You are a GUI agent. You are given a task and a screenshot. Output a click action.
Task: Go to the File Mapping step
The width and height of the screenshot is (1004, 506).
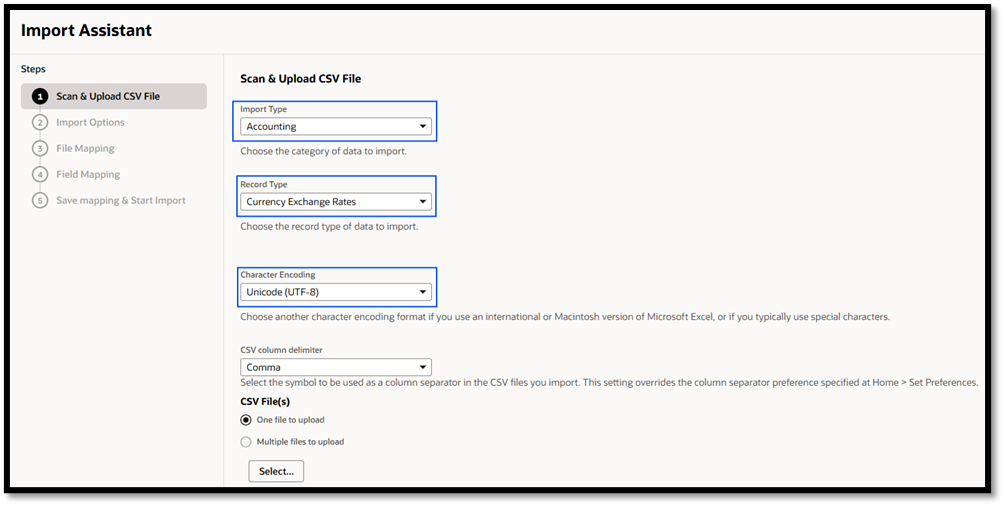pyautogui.click(x=85, y=149)
